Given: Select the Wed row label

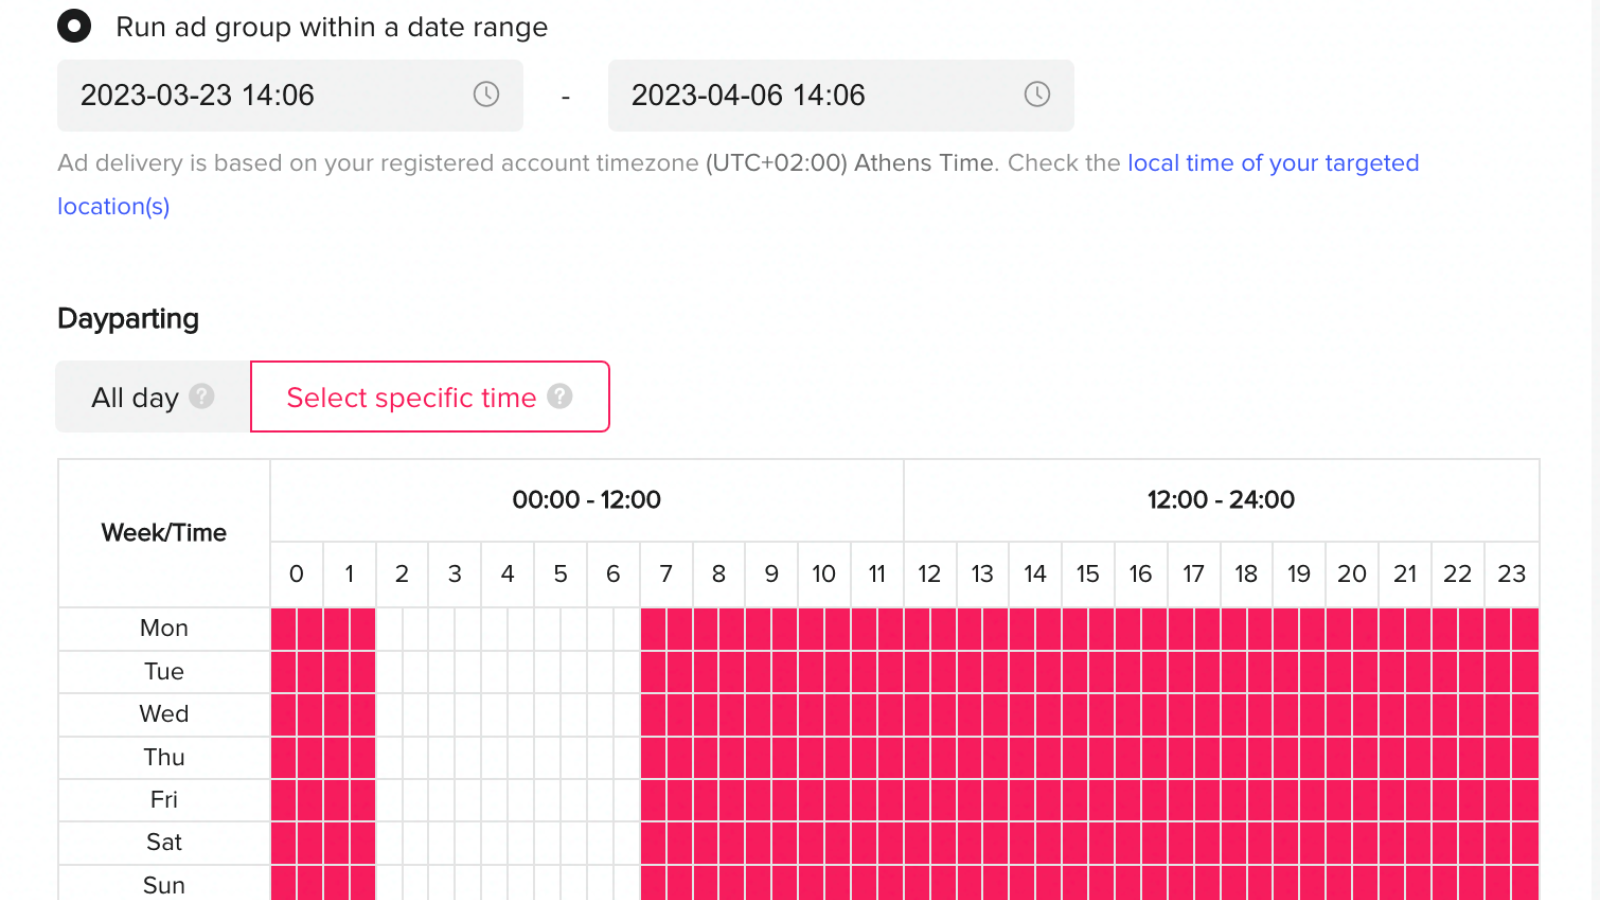Looking at the screenshot, I should click(164, 714).
